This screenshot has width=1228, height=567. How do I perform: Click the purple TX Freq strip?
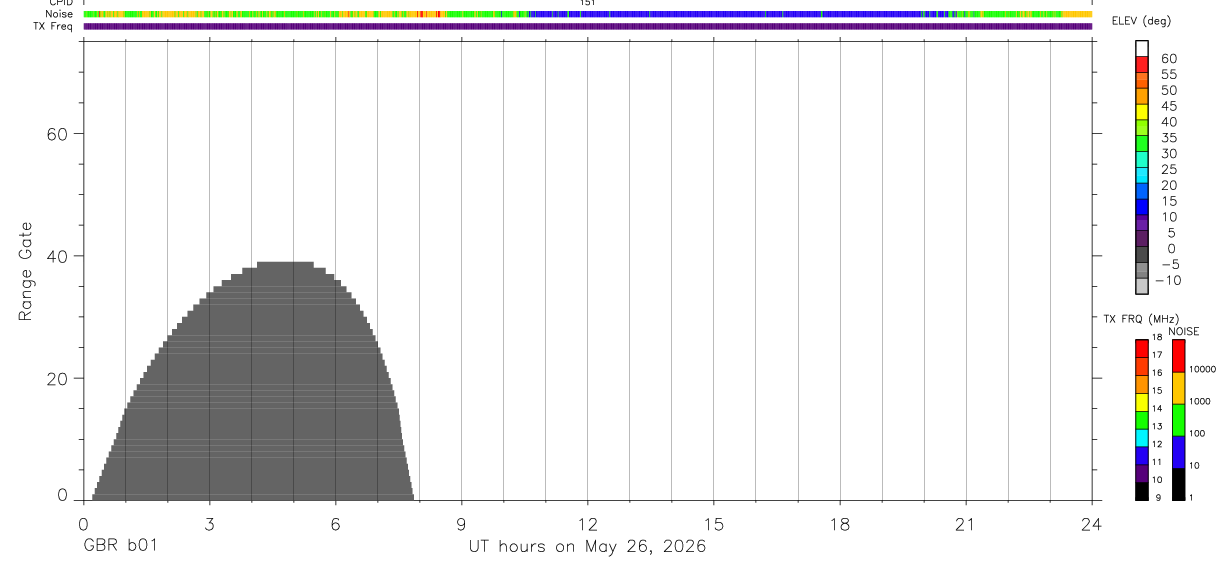tap(587, 26)
